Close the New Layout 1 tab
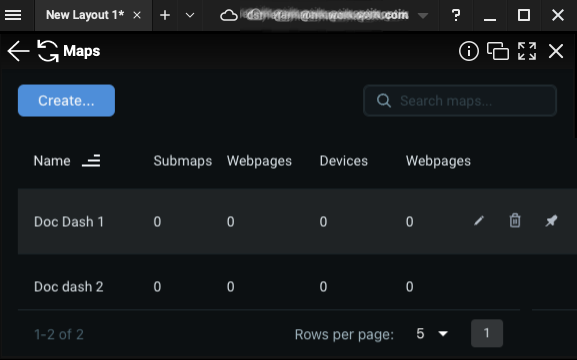The height and width of the screenshot is (360, 577). point(137,15)
